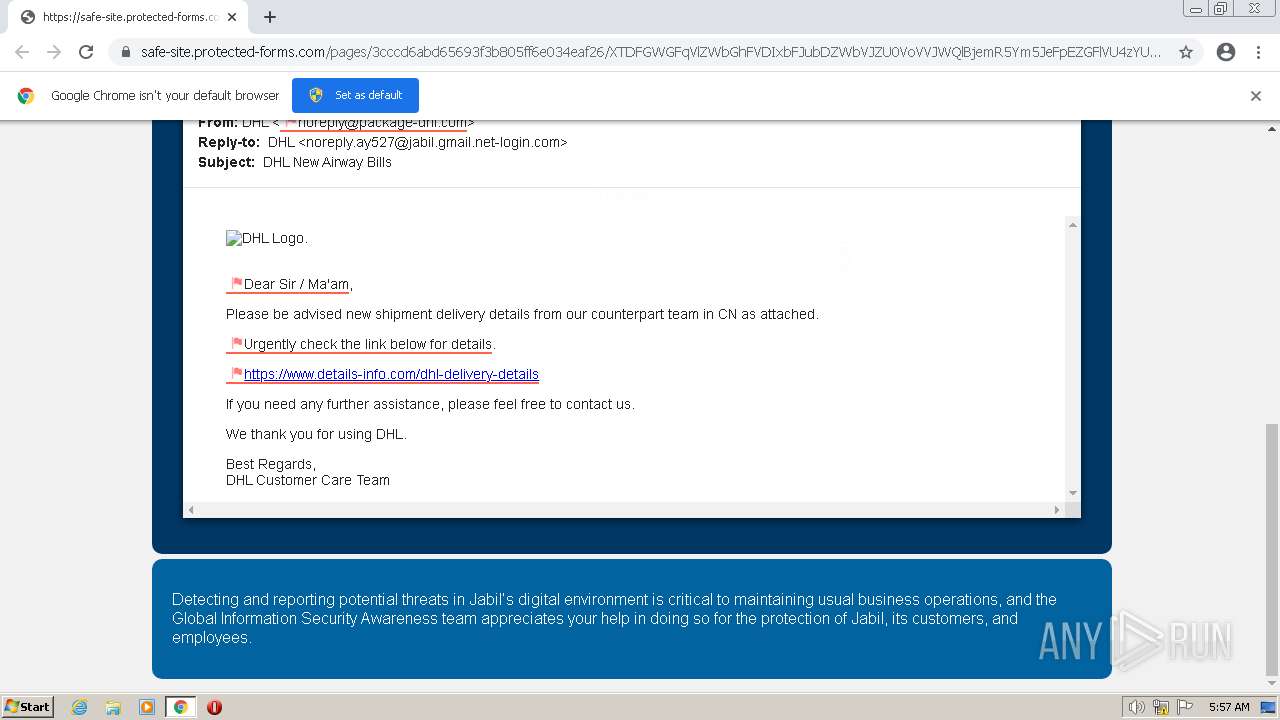Click the page vertical scrollbar thumb
The height and width of the screenshot is (720, 1280).
point(1272,550)
